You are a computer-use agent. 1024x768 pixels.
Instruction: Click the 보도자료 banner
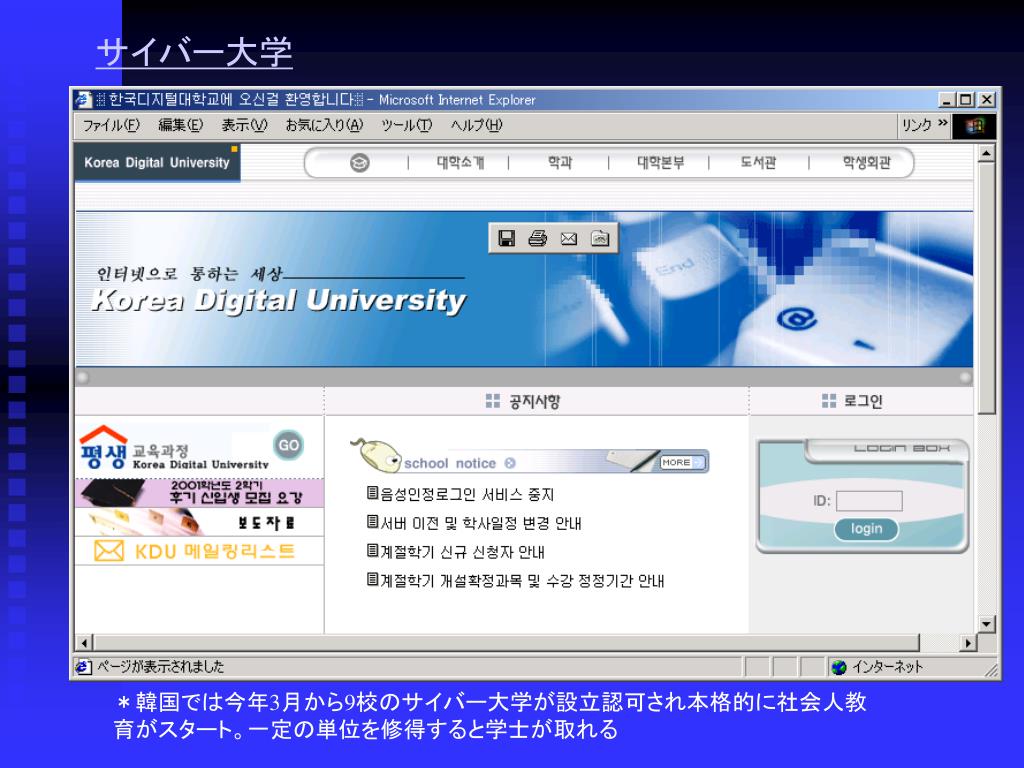click(199, 522)
